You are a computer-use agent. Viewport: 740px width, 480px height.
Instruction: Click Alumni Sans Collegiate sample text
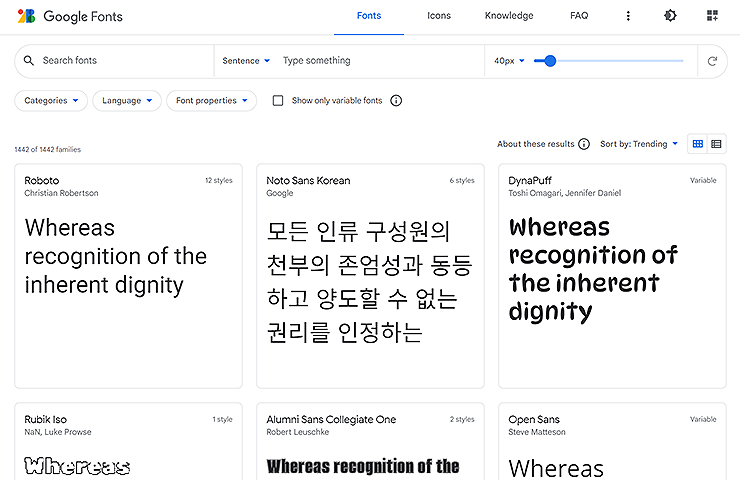[x=362, y=466]
